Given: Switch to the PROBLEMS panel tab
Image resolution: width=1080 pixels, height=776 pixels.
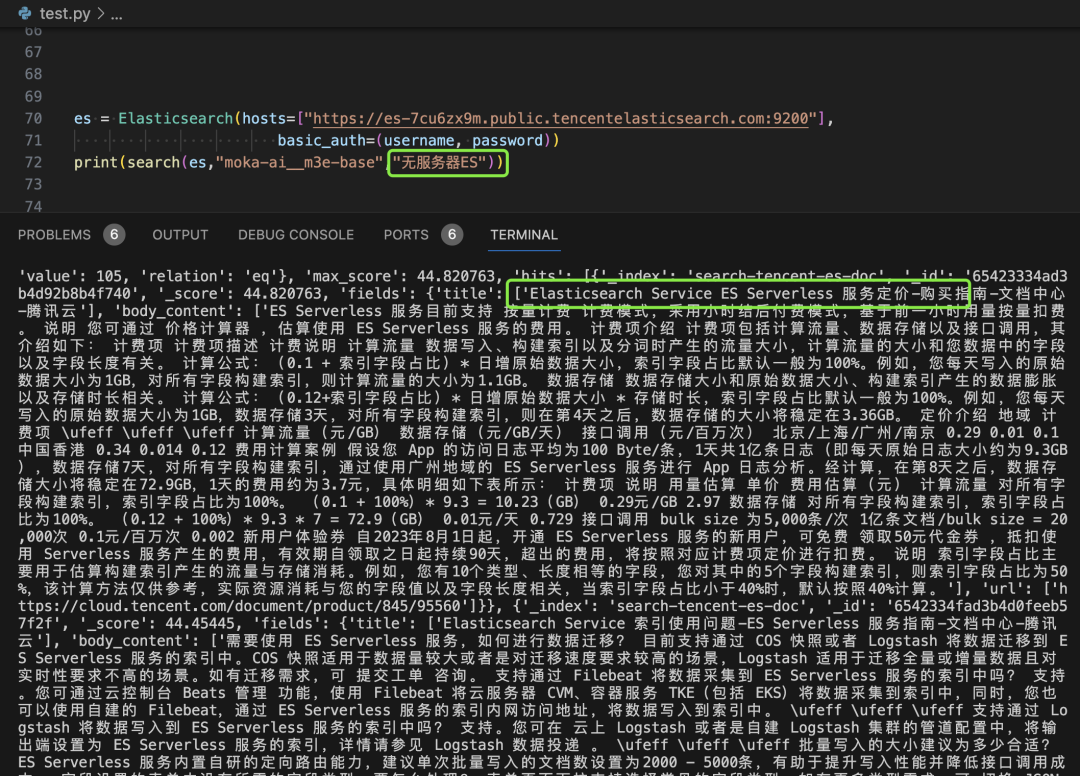Looking at the screenshot, I should click(x=54, y=235).
